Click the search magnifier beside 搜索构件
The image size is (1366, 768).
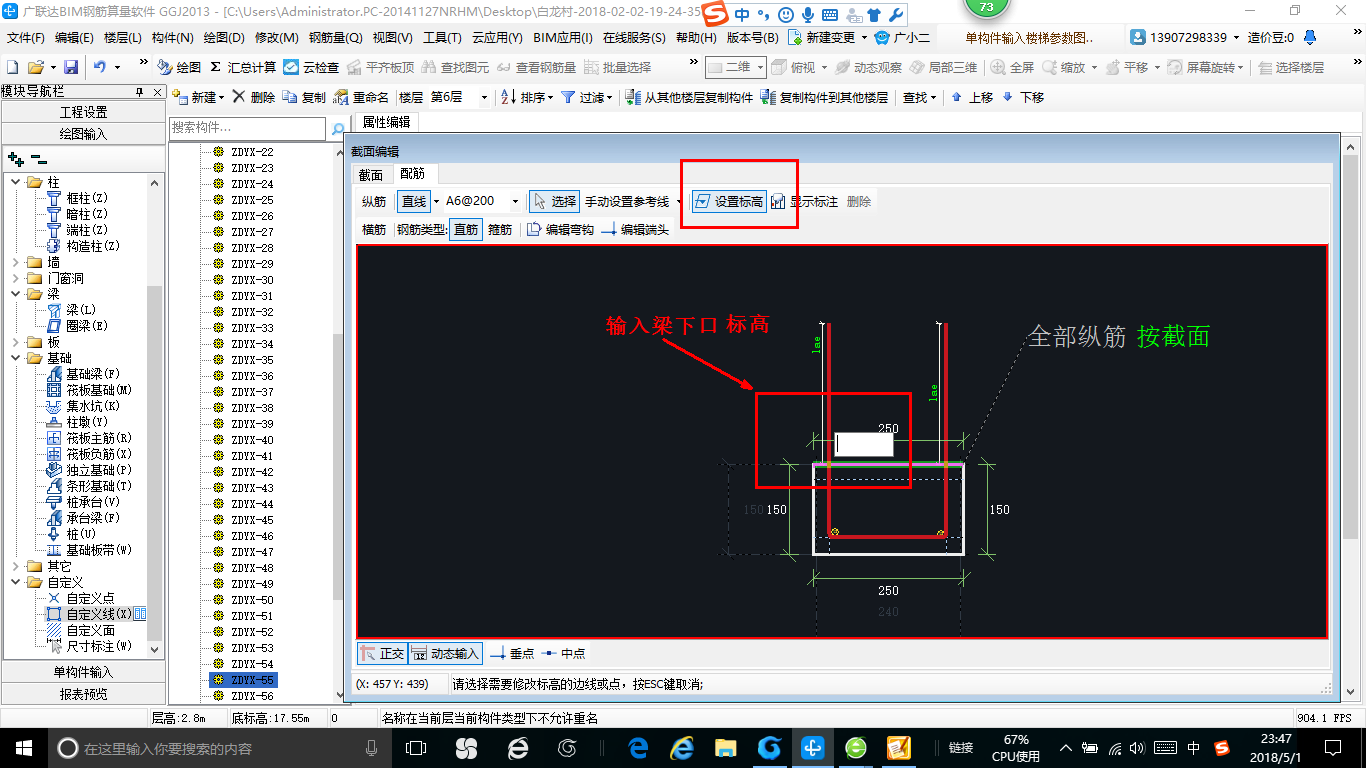338,129
